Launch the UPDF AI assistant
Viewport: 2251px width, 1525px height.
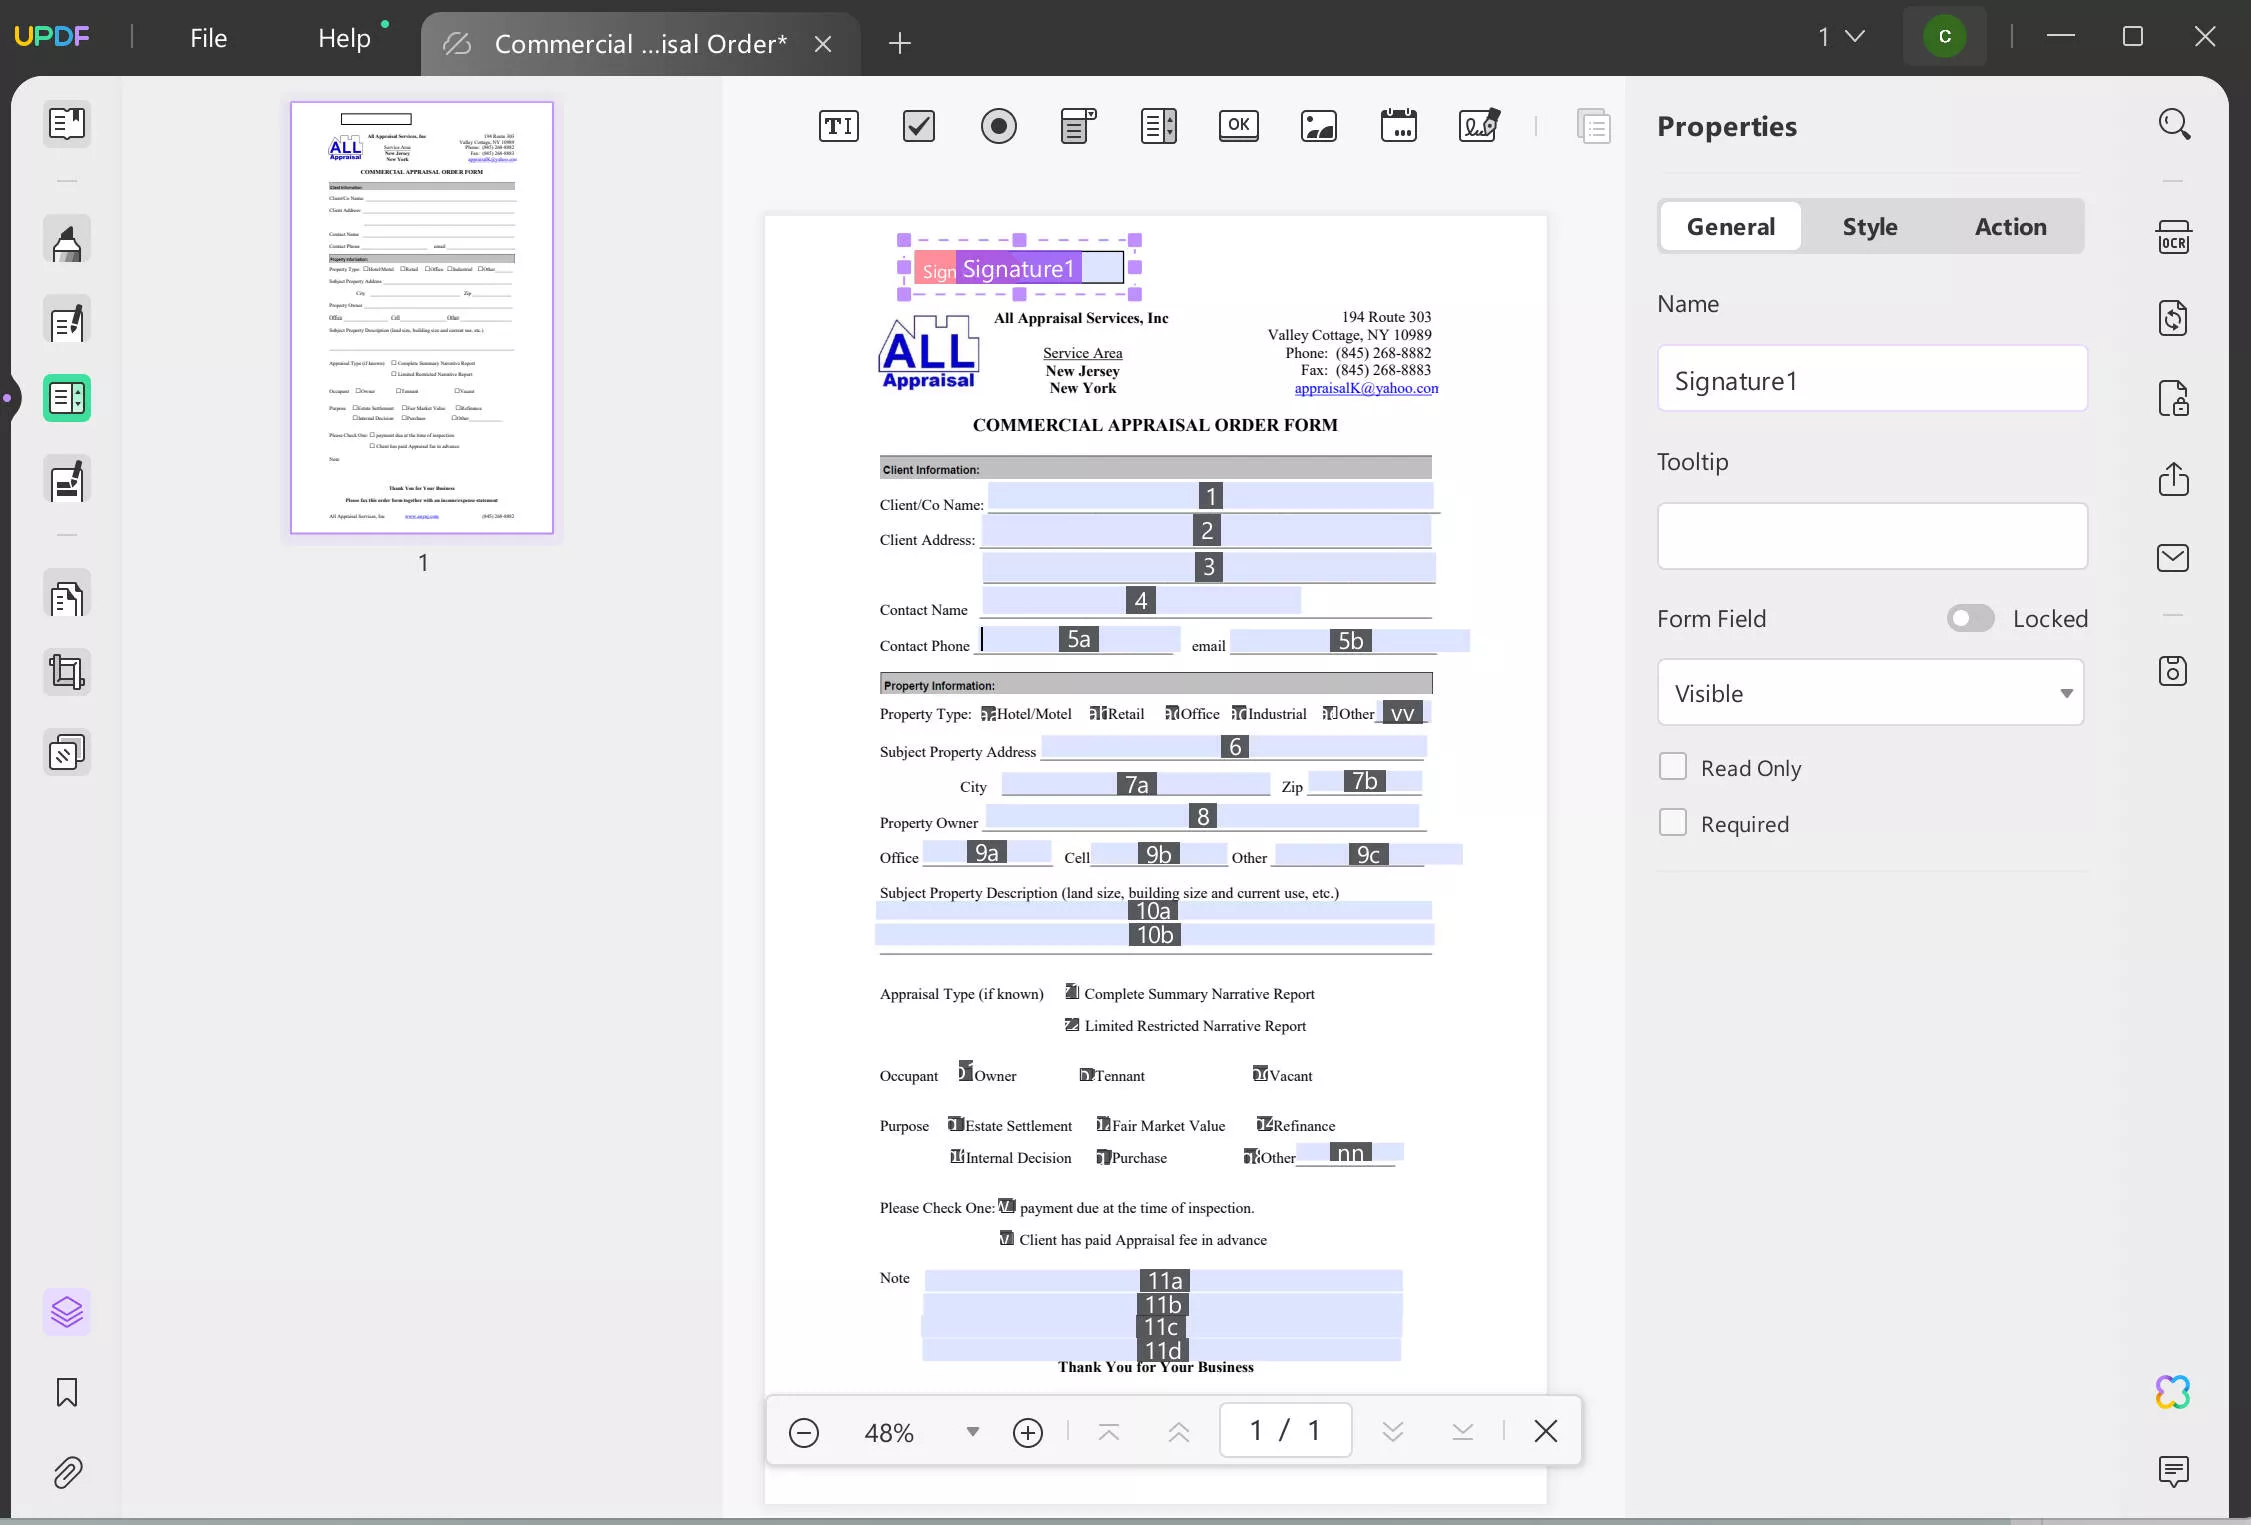coord(2173,1391)
